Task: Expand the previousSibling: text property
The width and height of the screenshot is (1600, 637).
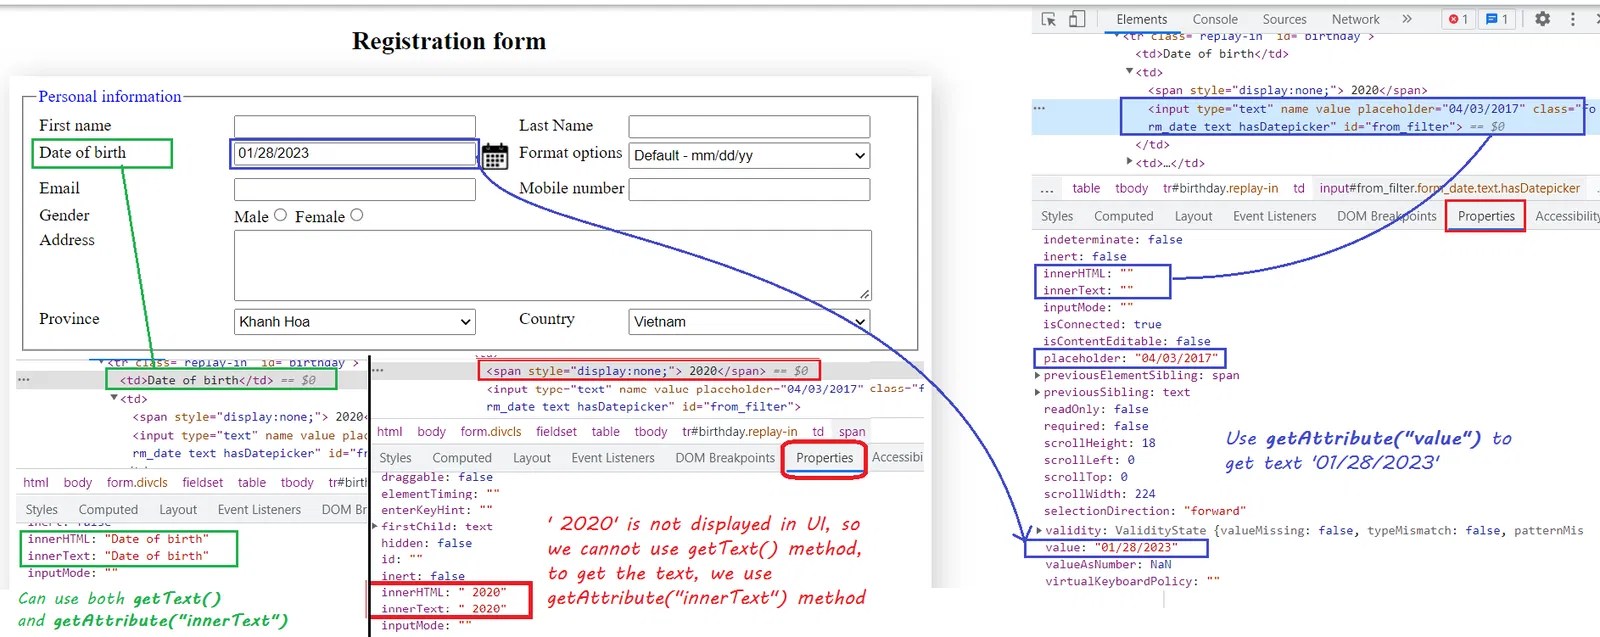Action: click(x=1037, y=393)
